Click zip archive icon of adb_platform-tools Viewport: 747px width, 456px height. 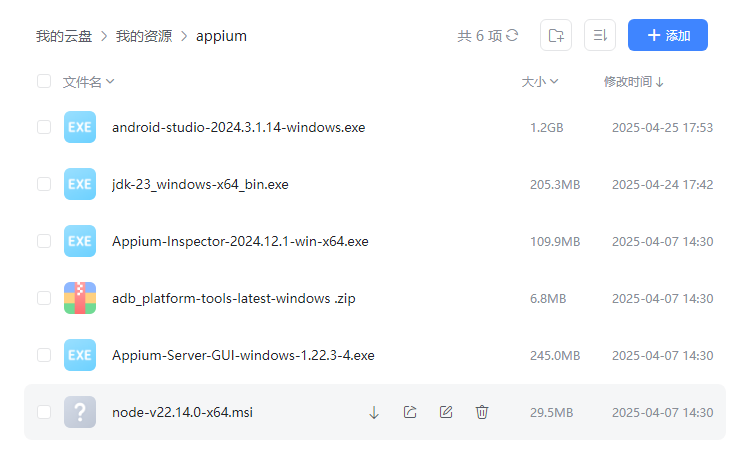(x=80, y=298)
